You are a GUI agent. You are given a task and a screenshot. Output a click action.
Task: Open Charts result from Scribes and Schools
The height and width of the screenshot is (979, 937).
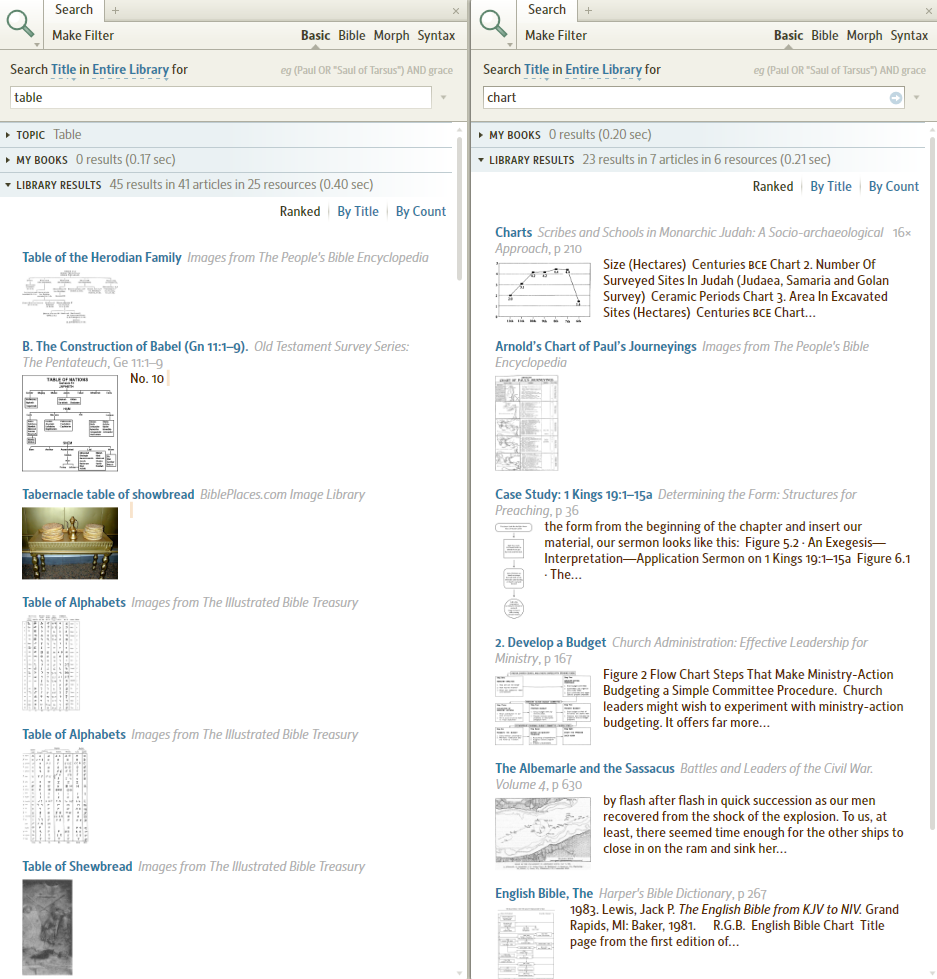click(514, 232)
